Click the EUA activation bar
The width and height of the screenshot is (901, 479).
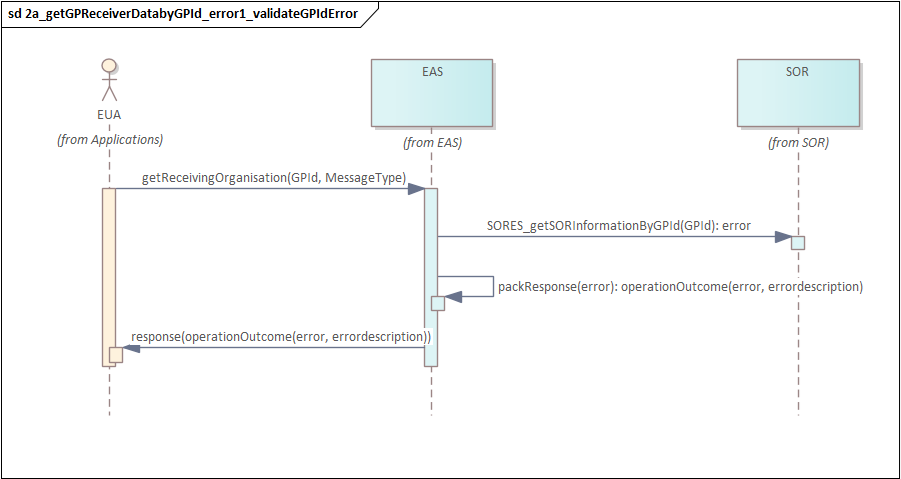click(x=109, y=277)
